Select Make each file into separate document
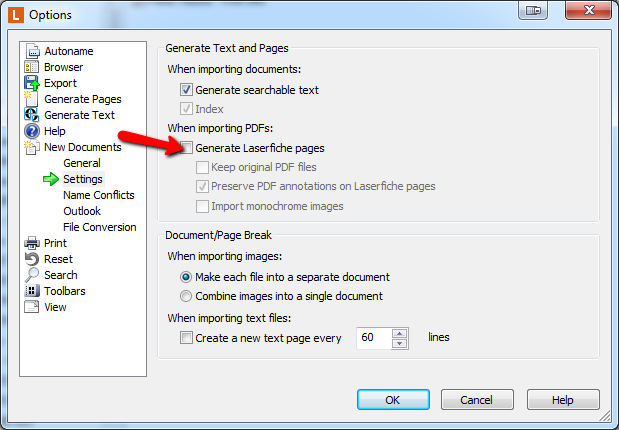 186,277
